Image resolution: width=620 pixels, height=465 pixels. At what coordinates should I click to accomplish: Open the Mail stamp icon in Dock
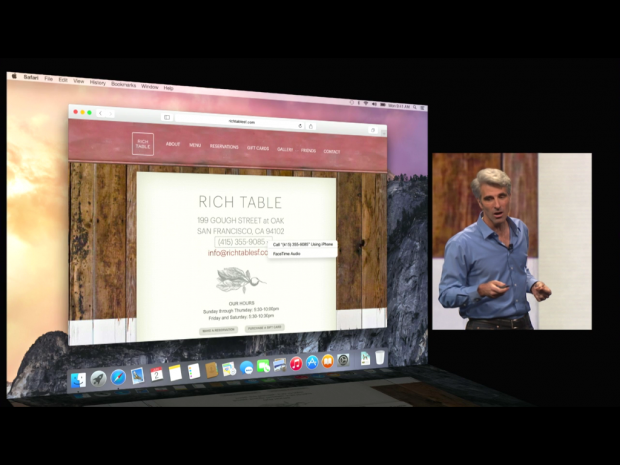[137, 376]
